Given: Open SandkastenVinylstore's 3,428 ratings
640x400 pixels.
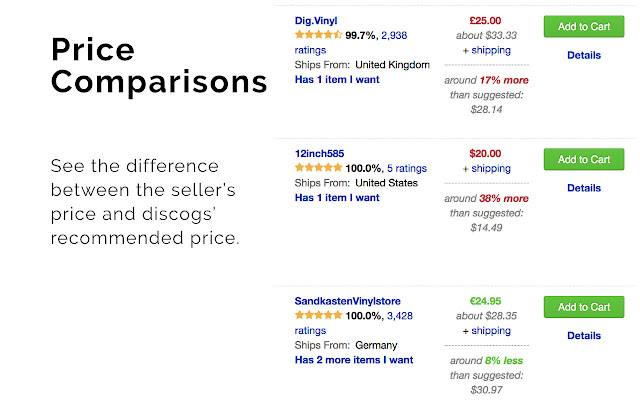Looking at the screenshot, I should 400,316.
